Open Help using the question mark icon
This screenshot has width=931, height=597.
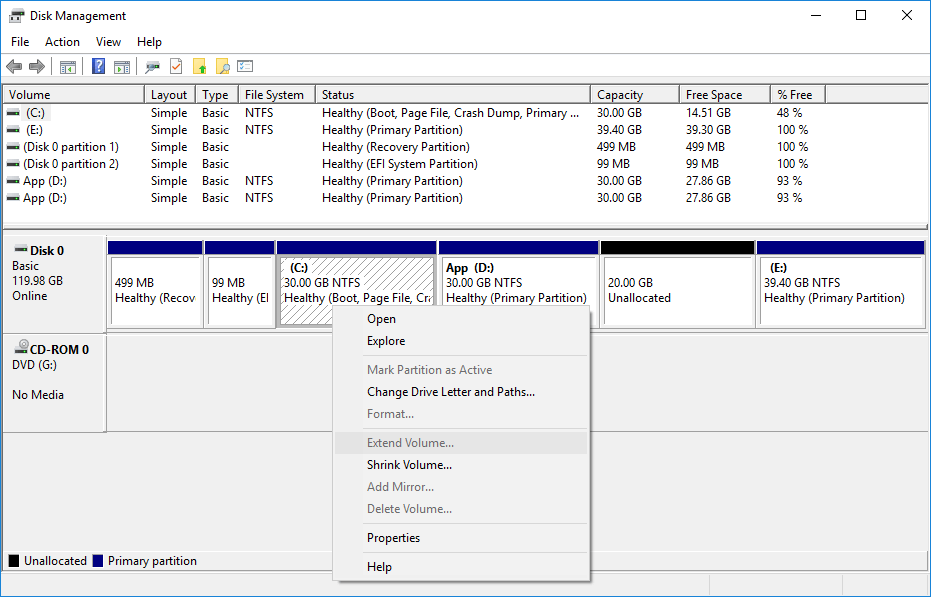pyautogui.click(x=96, y=66)
